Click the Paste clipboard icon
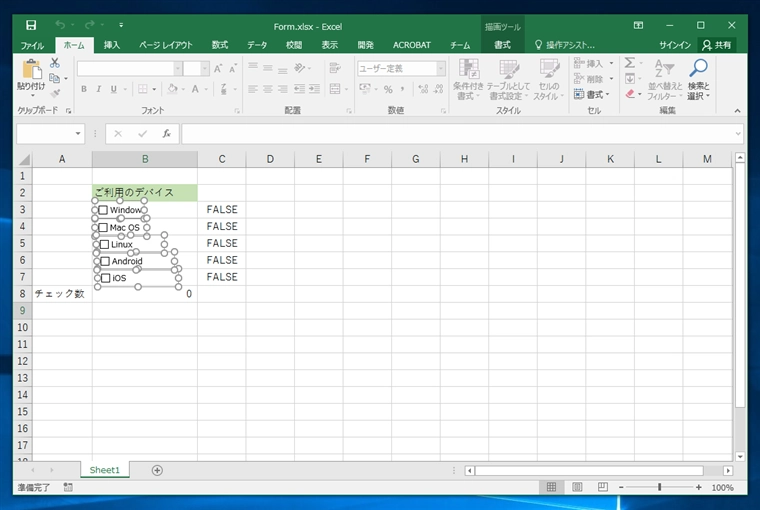 [32, 69]
